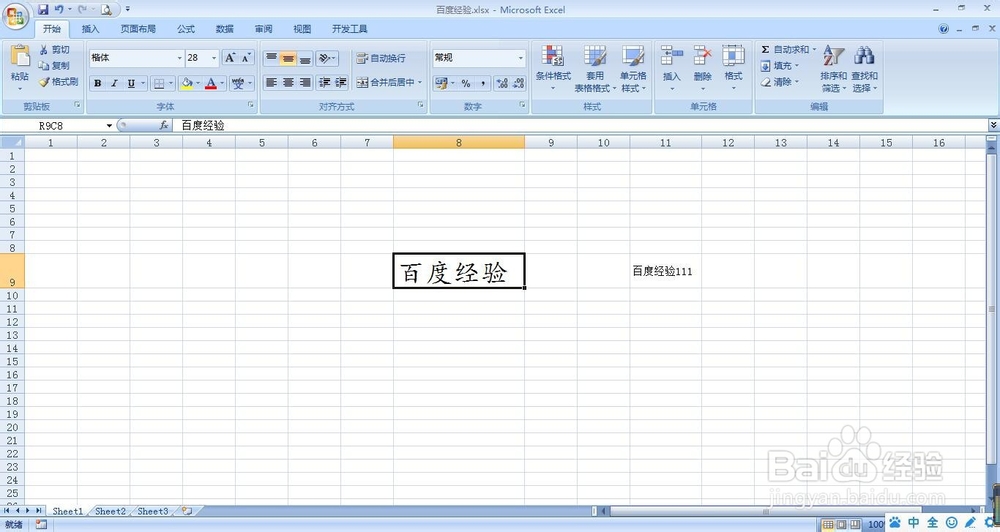Switch to the 审阅 tab
Viewport: 1000px width, 532px height.
(x=263, y=29)
